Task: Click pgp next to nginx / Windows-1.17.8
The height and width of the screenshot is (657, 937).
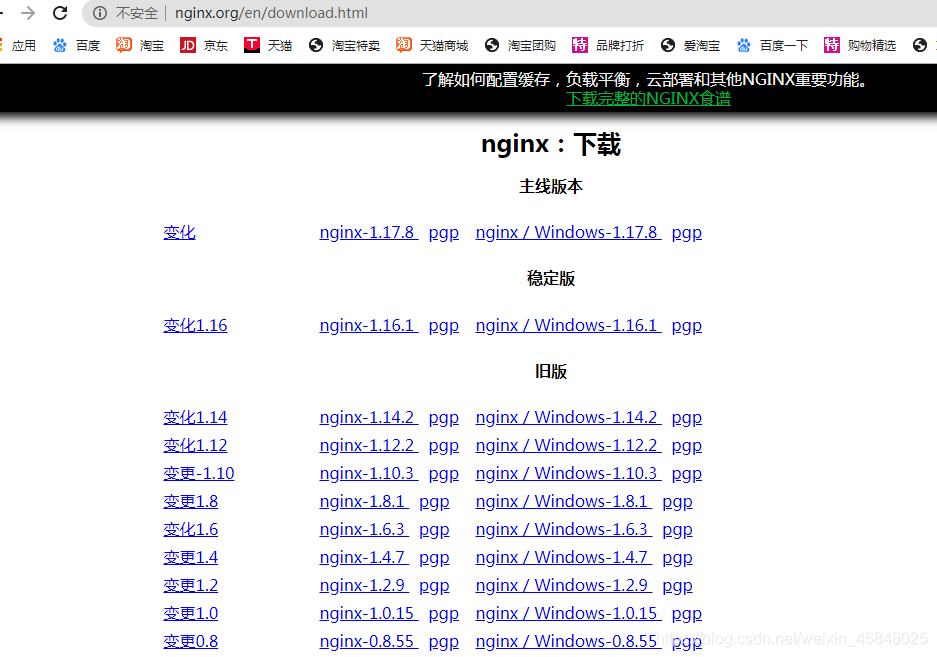Action: click(687, 233)
